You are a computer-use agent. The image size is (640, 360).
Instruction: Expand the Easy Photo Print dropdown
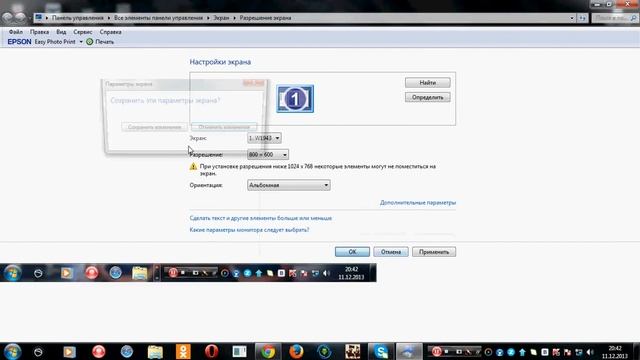[x=81, y=42]
